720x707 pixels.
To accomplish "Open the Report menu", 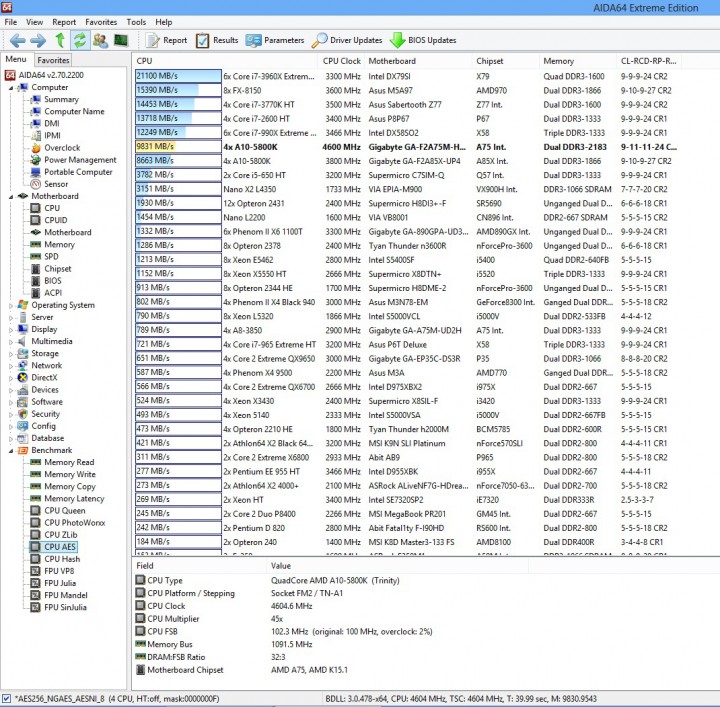I will [x=64, y=22].
